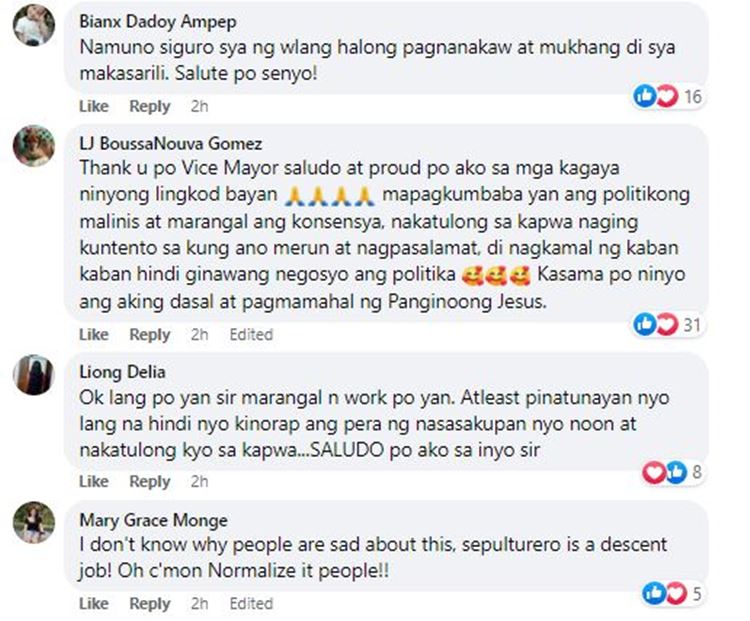The width and height of the screenshot is (750, 621).
Task: Open Mary Grace Monge's profile photo
Action: (x=33, y=522)
